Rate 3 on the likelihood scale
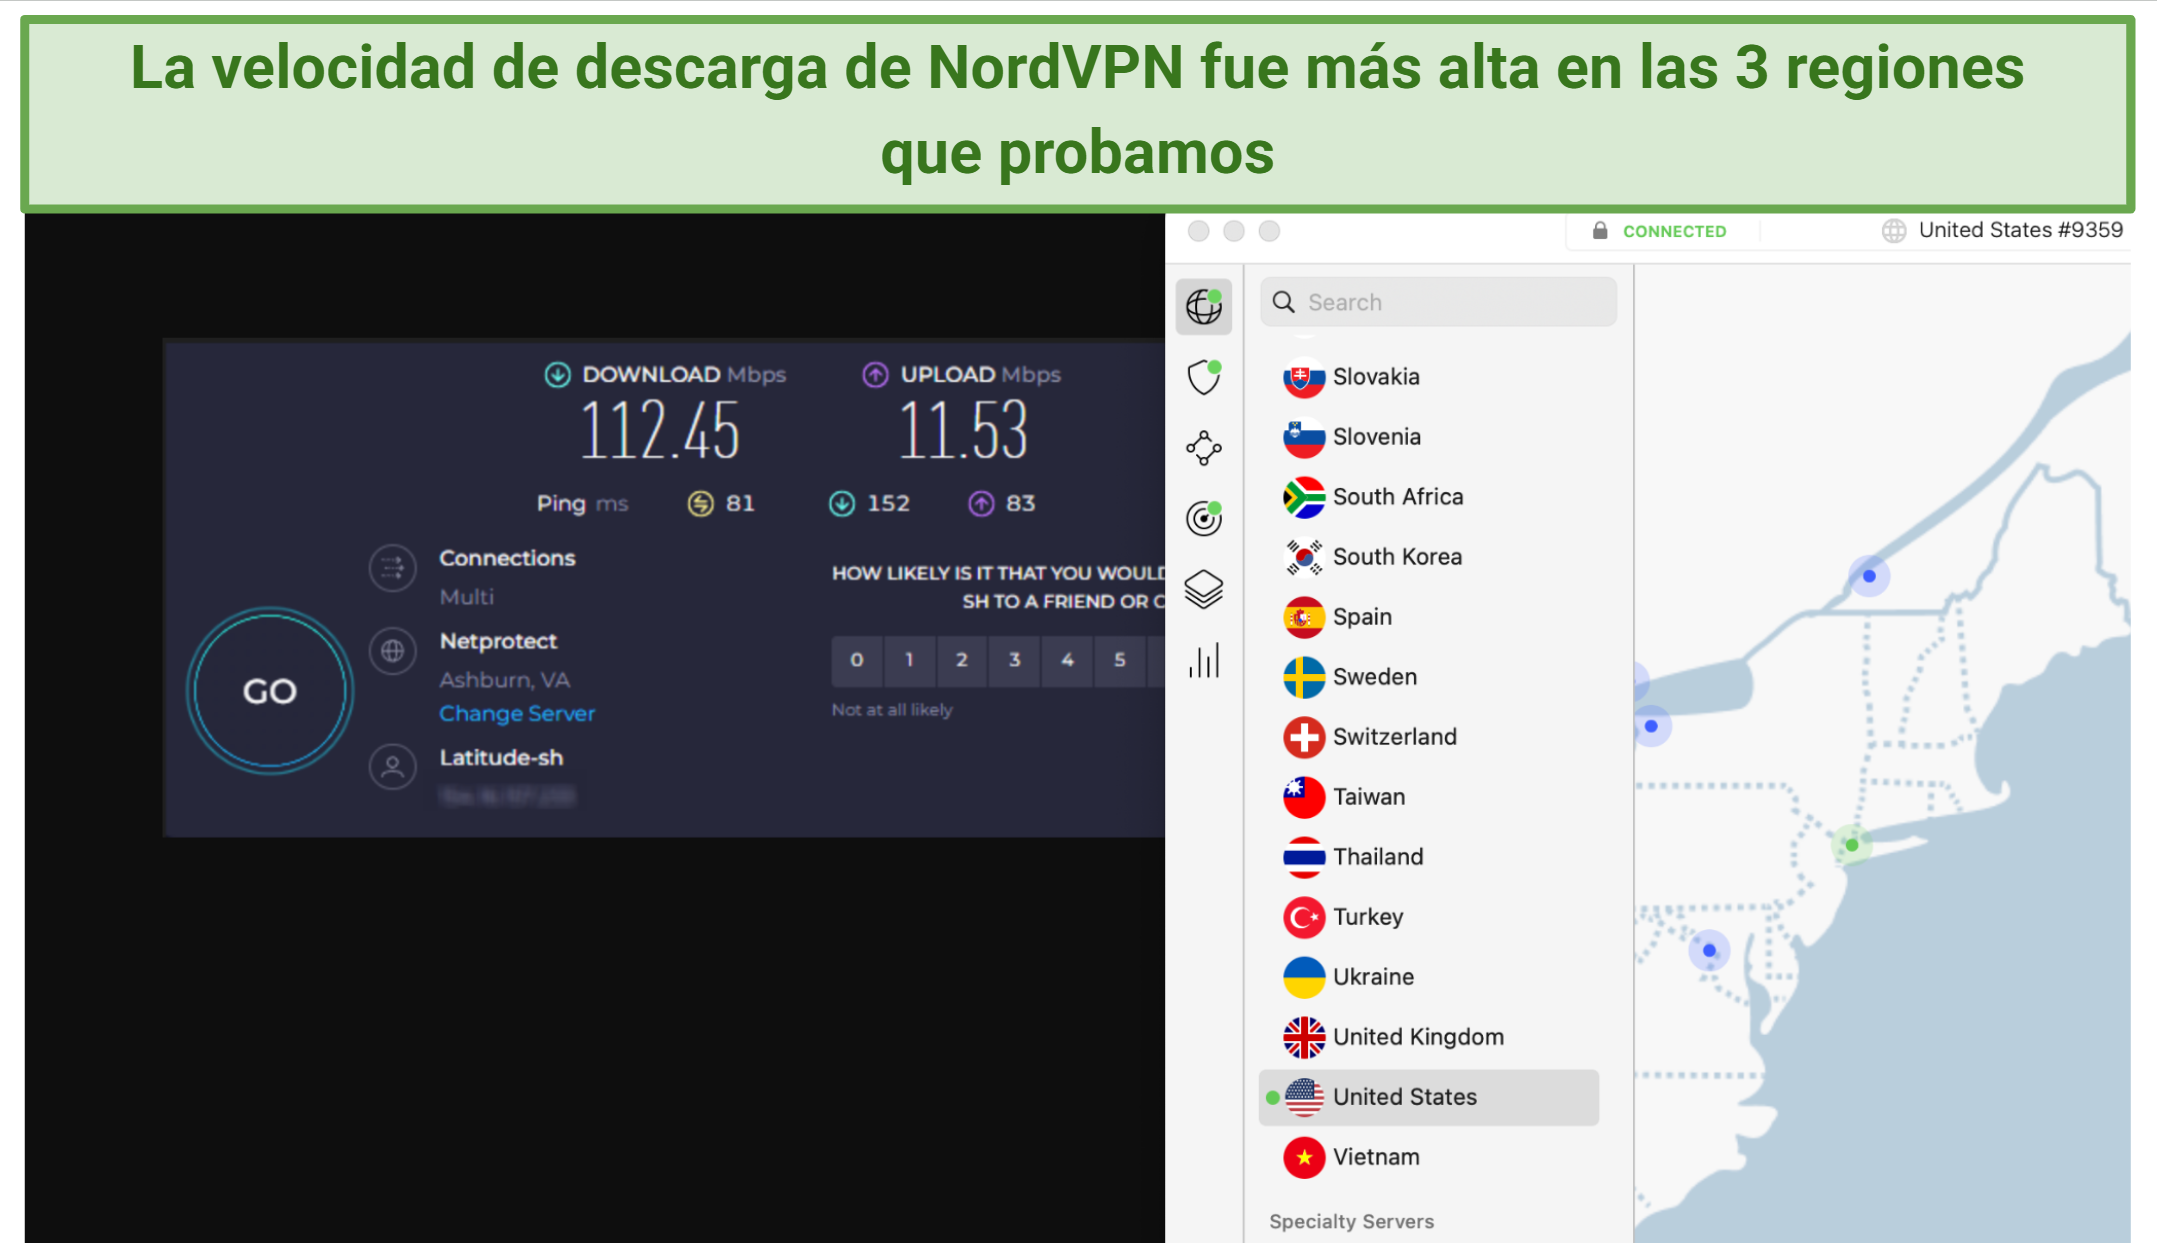 pyautogui.click(x=1015, y=660)
